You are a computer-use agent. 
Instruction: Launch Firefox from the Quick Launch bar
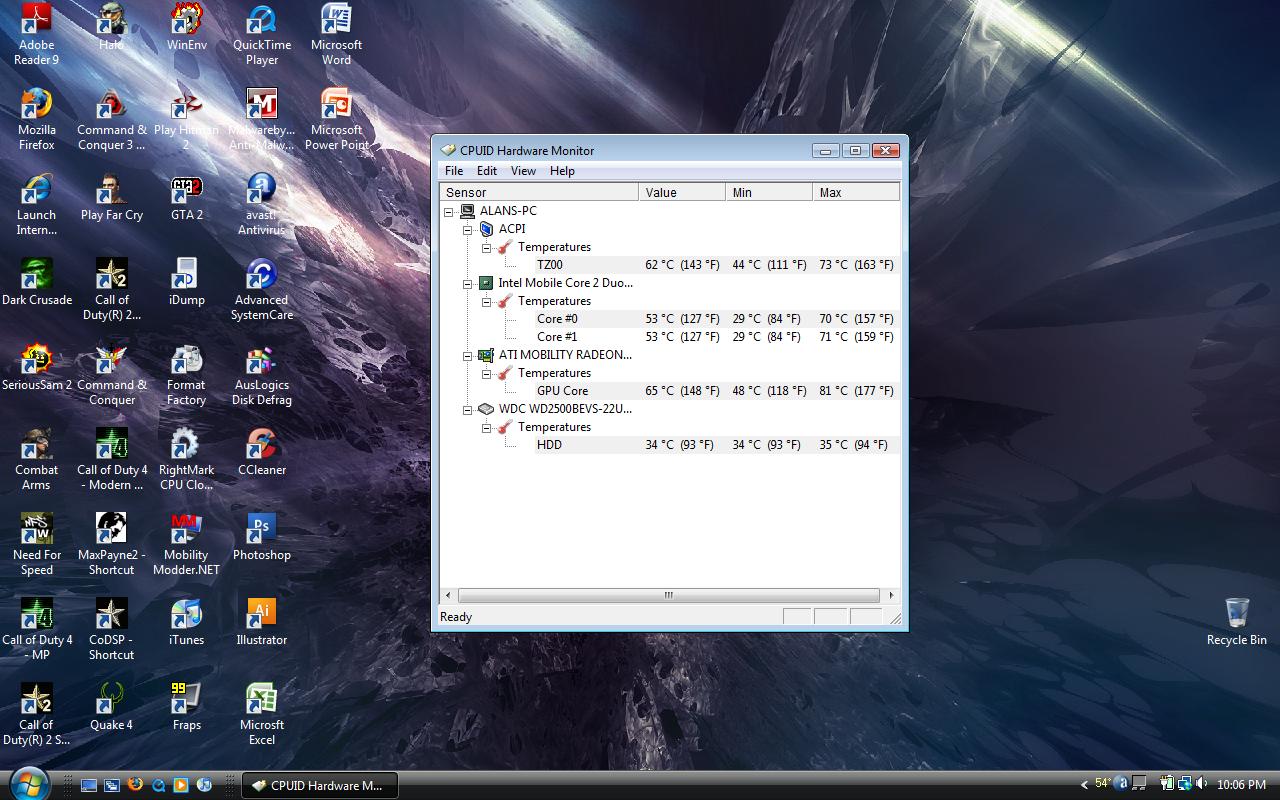[135, 785]
